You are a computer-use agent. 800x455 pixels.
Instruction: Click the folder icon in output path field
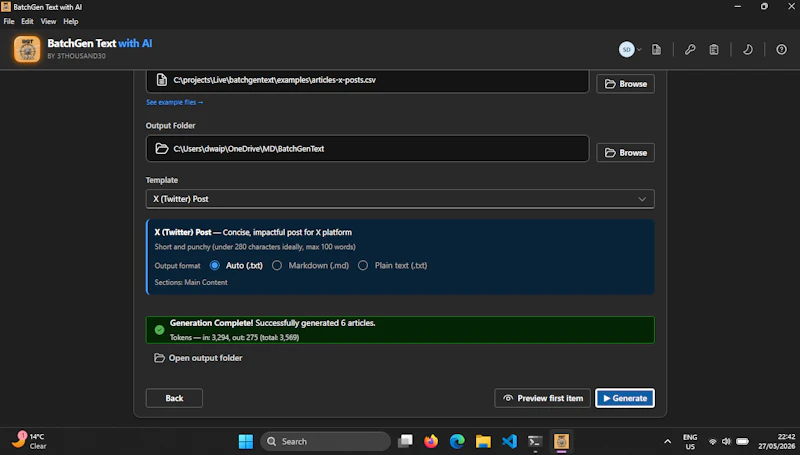point(162,148)
